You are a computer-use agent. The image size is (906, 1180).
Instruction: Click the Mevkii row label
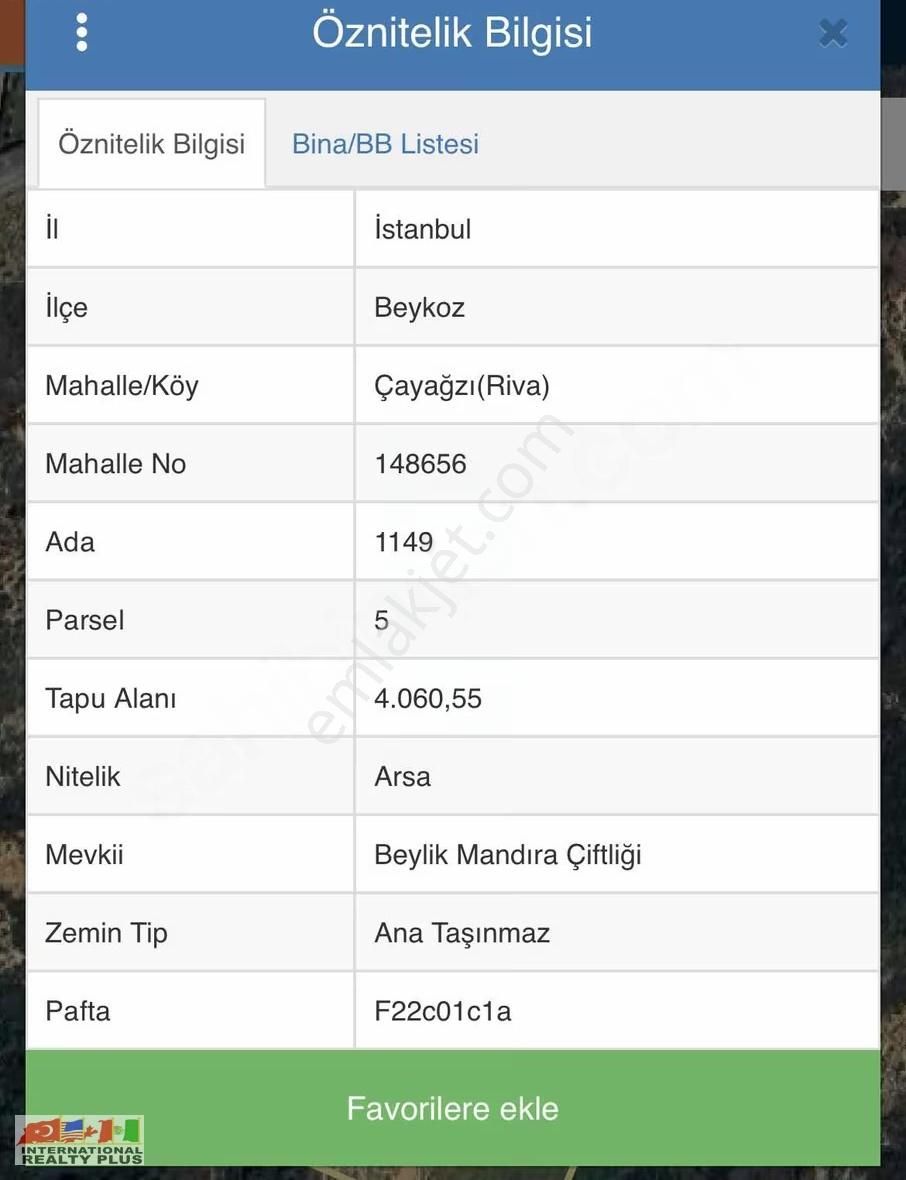pyautogui.click(x=85, y=855)
